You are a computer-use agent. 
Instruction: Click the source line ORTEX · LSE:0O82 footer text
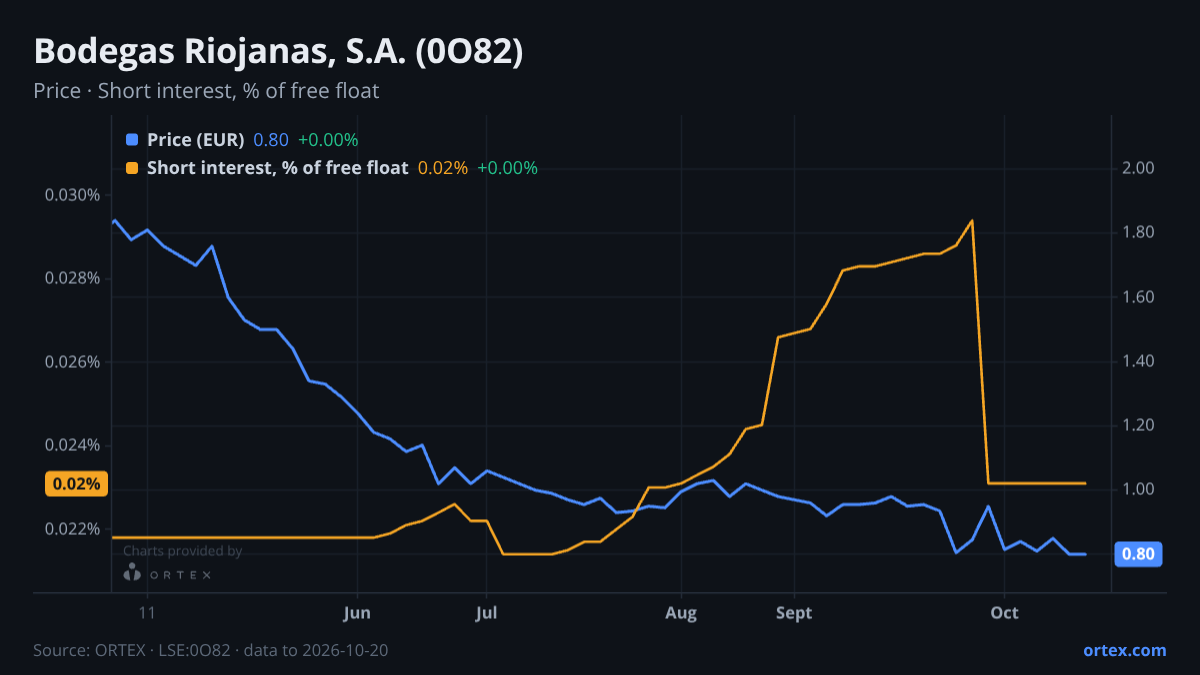tap(210, 650)
